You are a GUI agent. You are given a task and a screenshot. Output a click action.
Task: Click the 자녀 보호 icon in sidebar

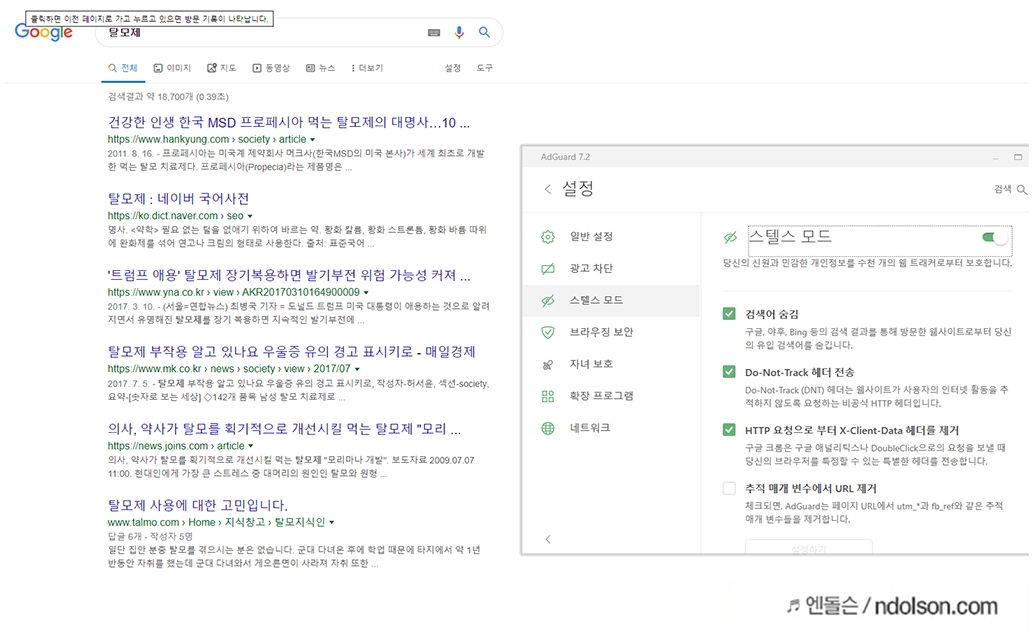coord(548,364)
